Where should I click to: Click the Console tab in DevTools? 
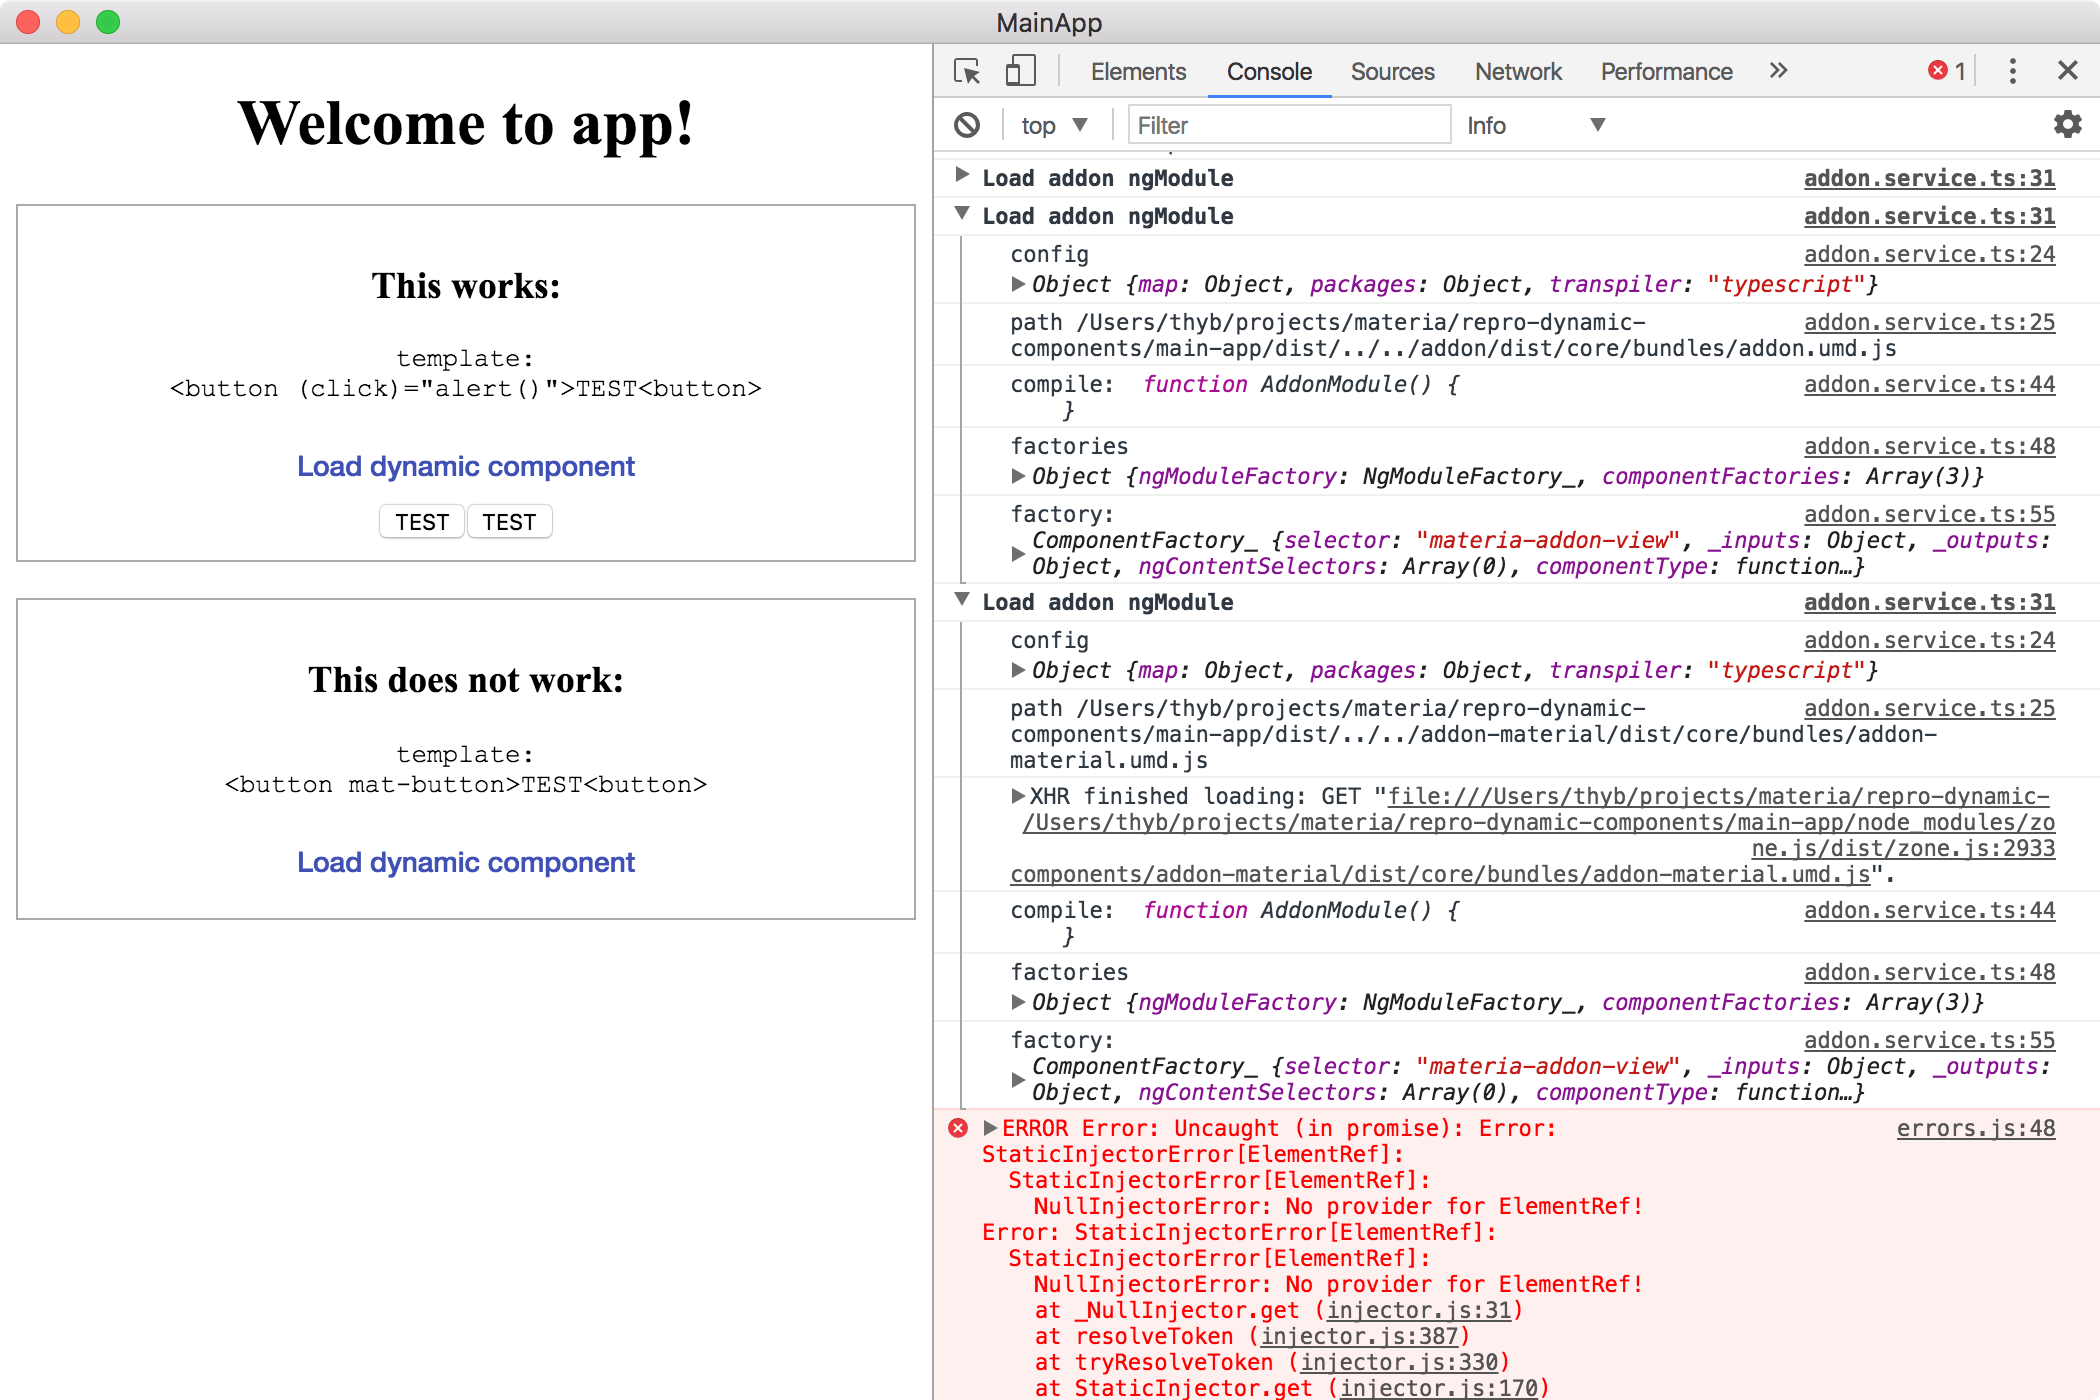click(1269, 70)
